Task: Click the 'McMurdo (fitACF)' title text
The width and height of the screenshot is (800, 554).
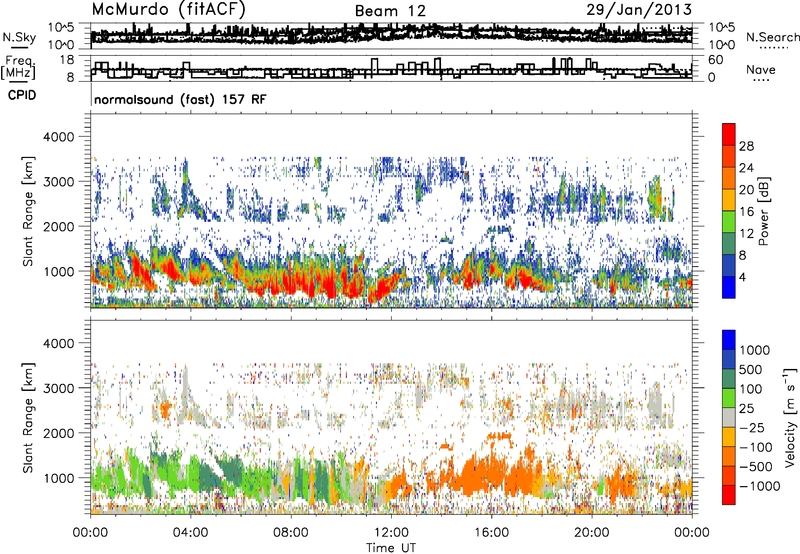Action: click(x=168, y=10)
